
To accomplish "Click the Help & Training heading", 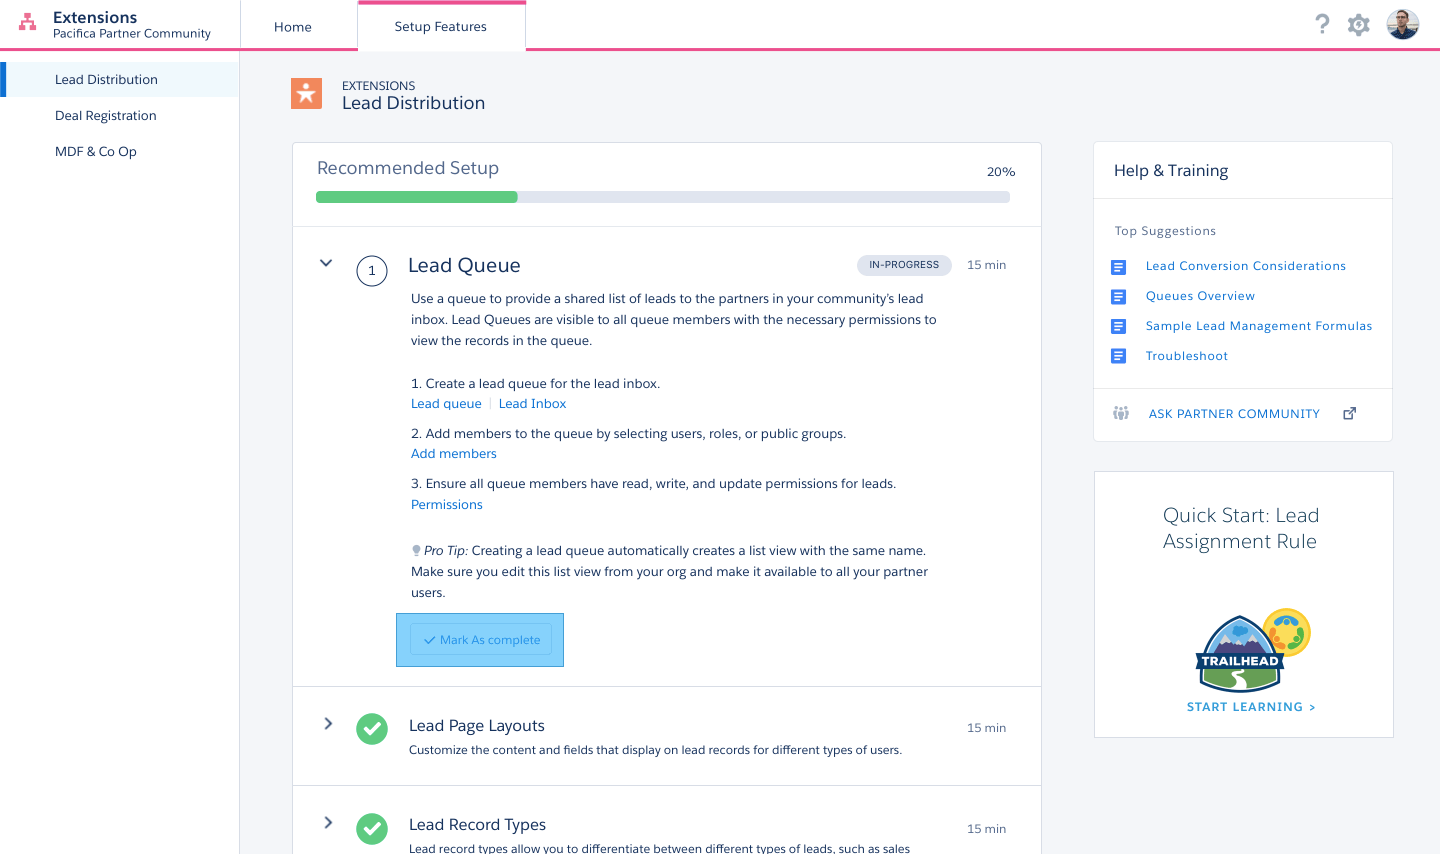I will [1171, 171].
